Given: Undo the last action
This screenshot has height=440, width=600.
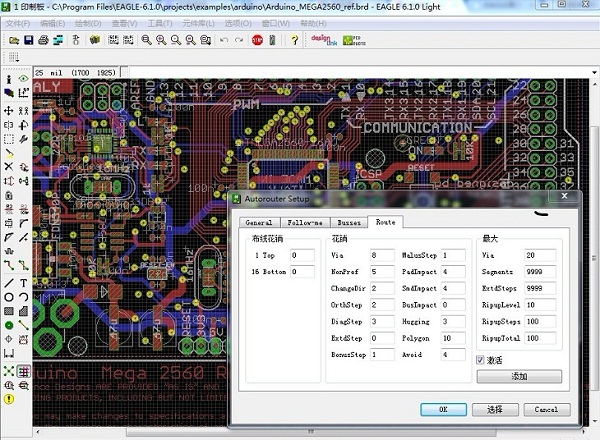Looking at the screenshot, I should [224, 40].
